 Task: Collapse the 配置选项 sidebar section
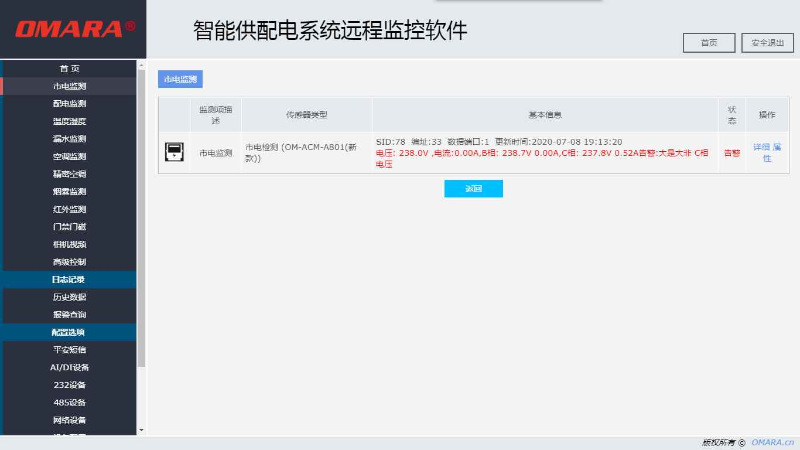coord(68,332)
